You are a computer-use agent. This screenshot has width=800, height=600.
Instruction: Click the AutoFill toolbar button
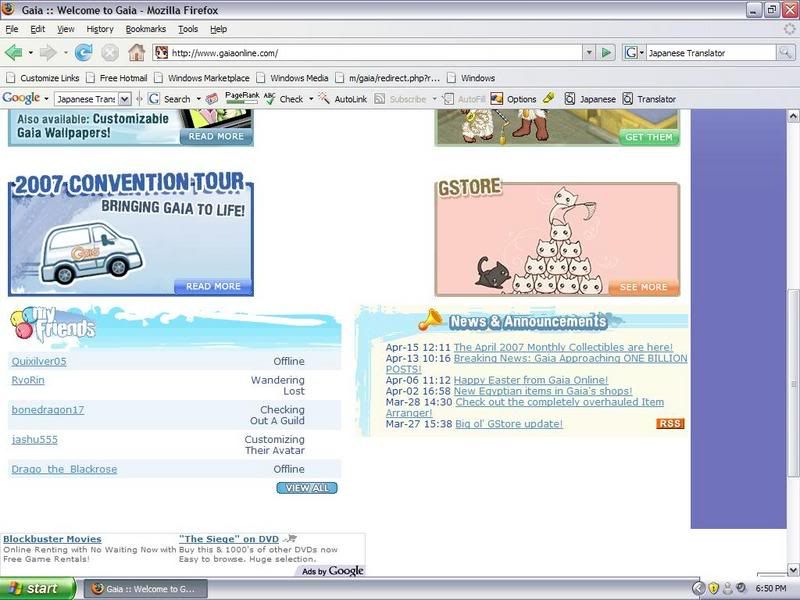(x=464, y=99)
